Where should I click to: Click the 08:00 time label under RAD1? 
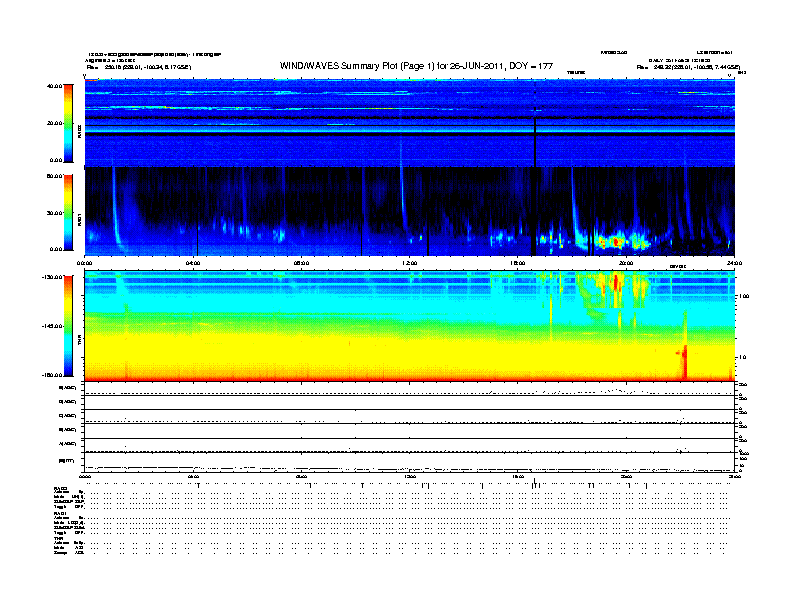tap(301, 263)
